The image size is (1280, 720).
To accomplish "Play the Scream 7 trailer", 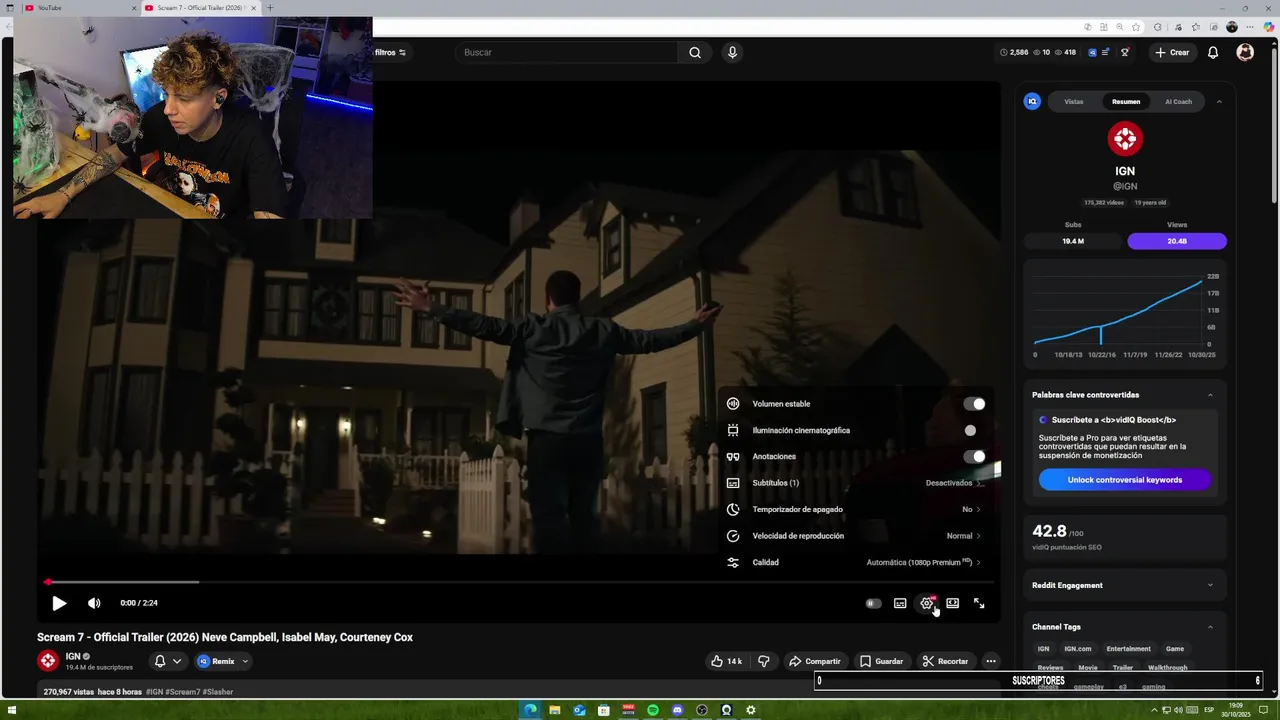I will click(x=59, y=603).
